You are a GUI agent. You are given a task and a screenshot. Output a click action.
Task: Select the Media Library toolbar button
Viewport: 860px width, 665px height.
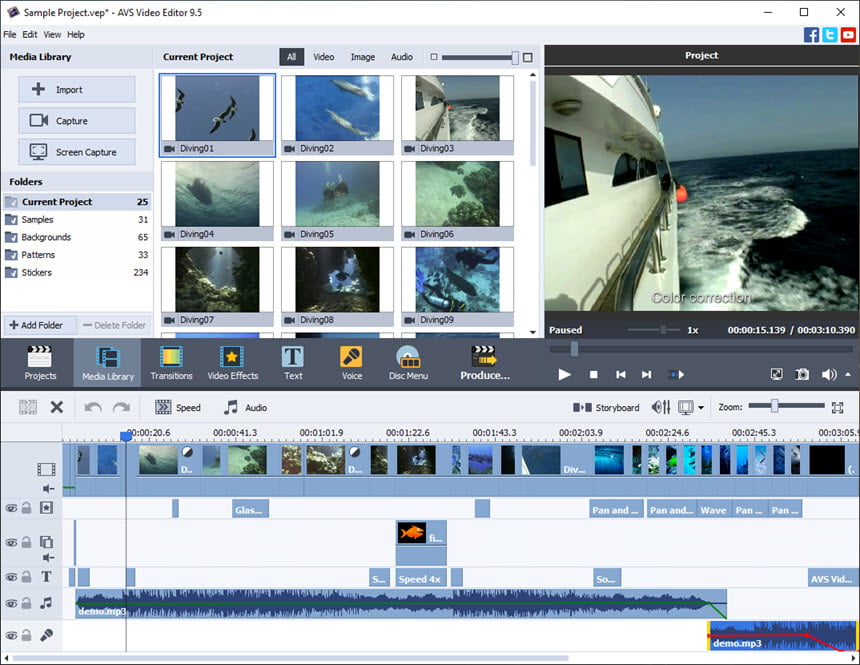108,363
